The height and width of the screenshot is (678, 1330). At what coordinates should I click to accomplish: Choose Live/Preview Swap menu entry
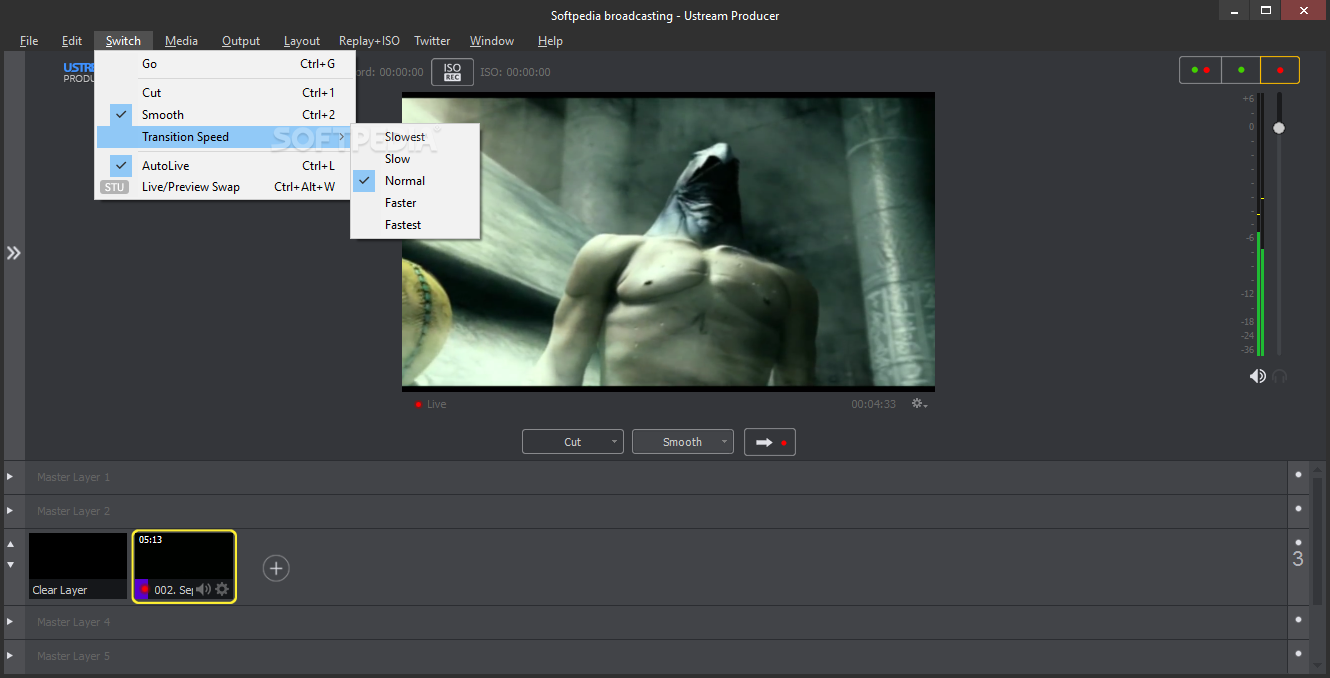coord(224,187)
